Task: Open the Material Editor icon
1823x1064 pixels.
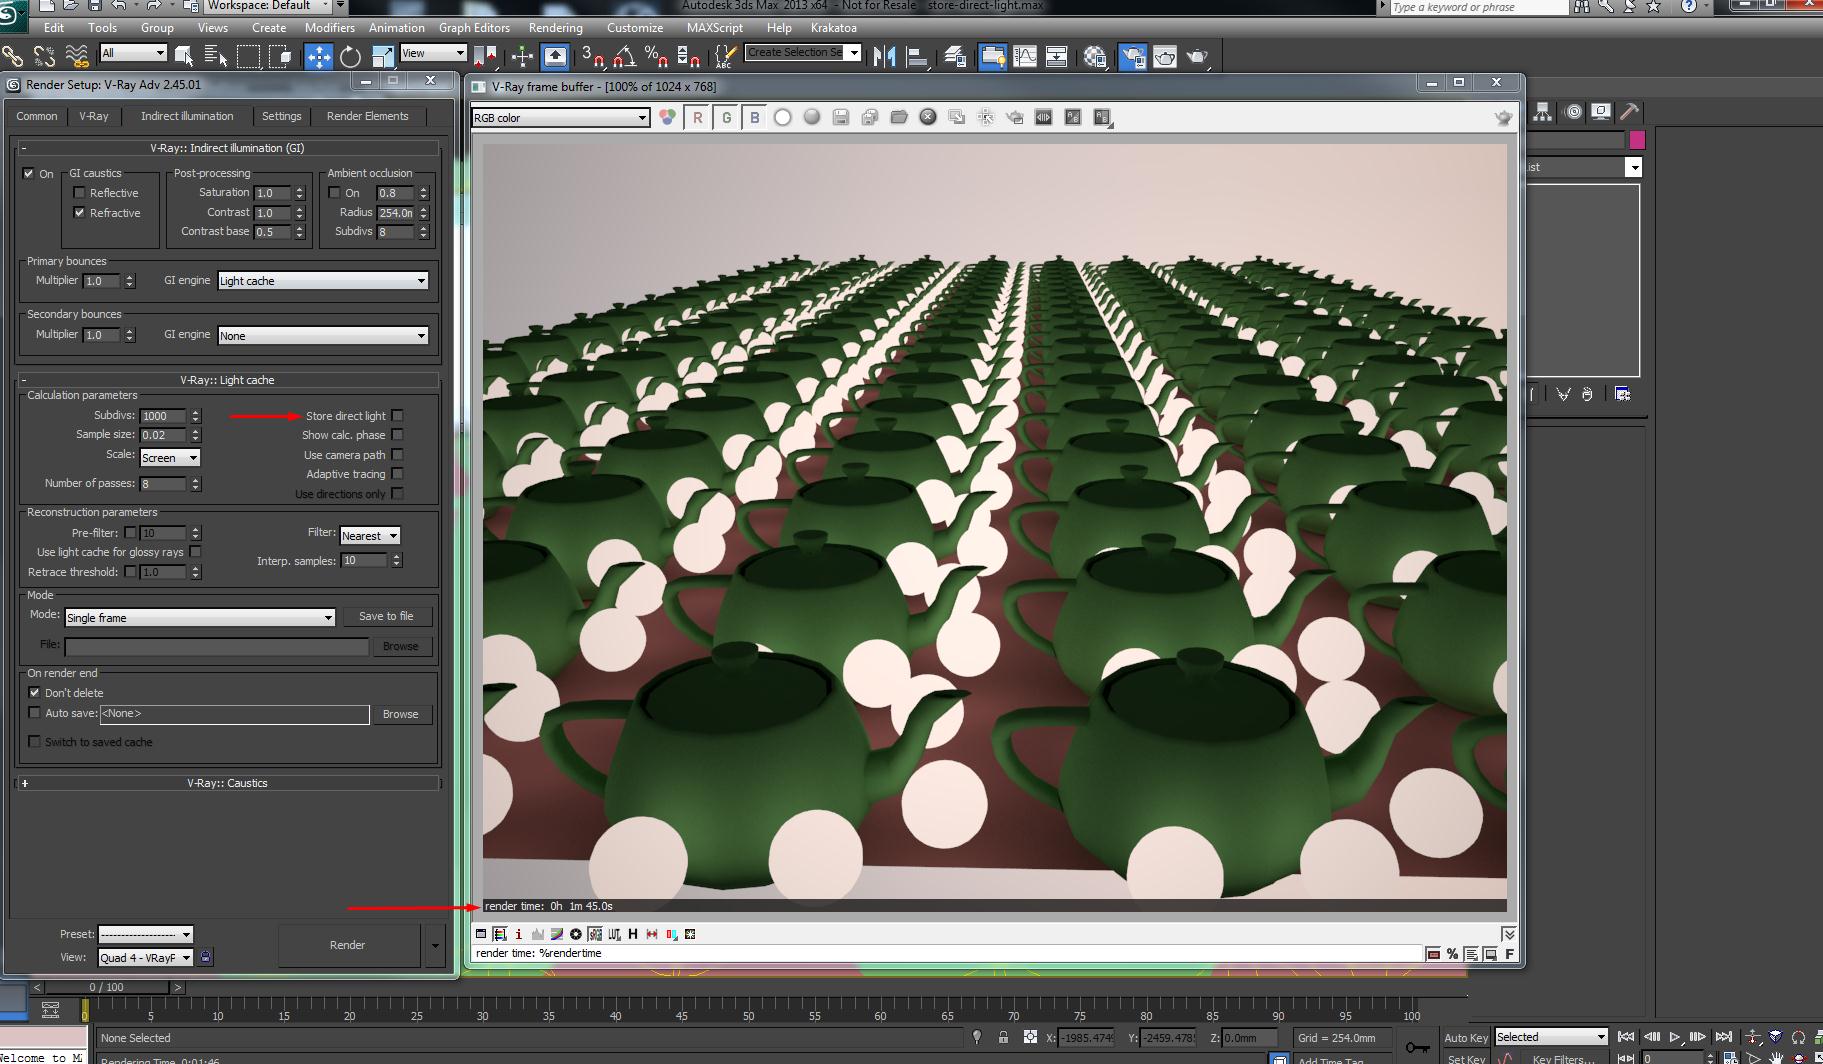Action: (1095, 57)
